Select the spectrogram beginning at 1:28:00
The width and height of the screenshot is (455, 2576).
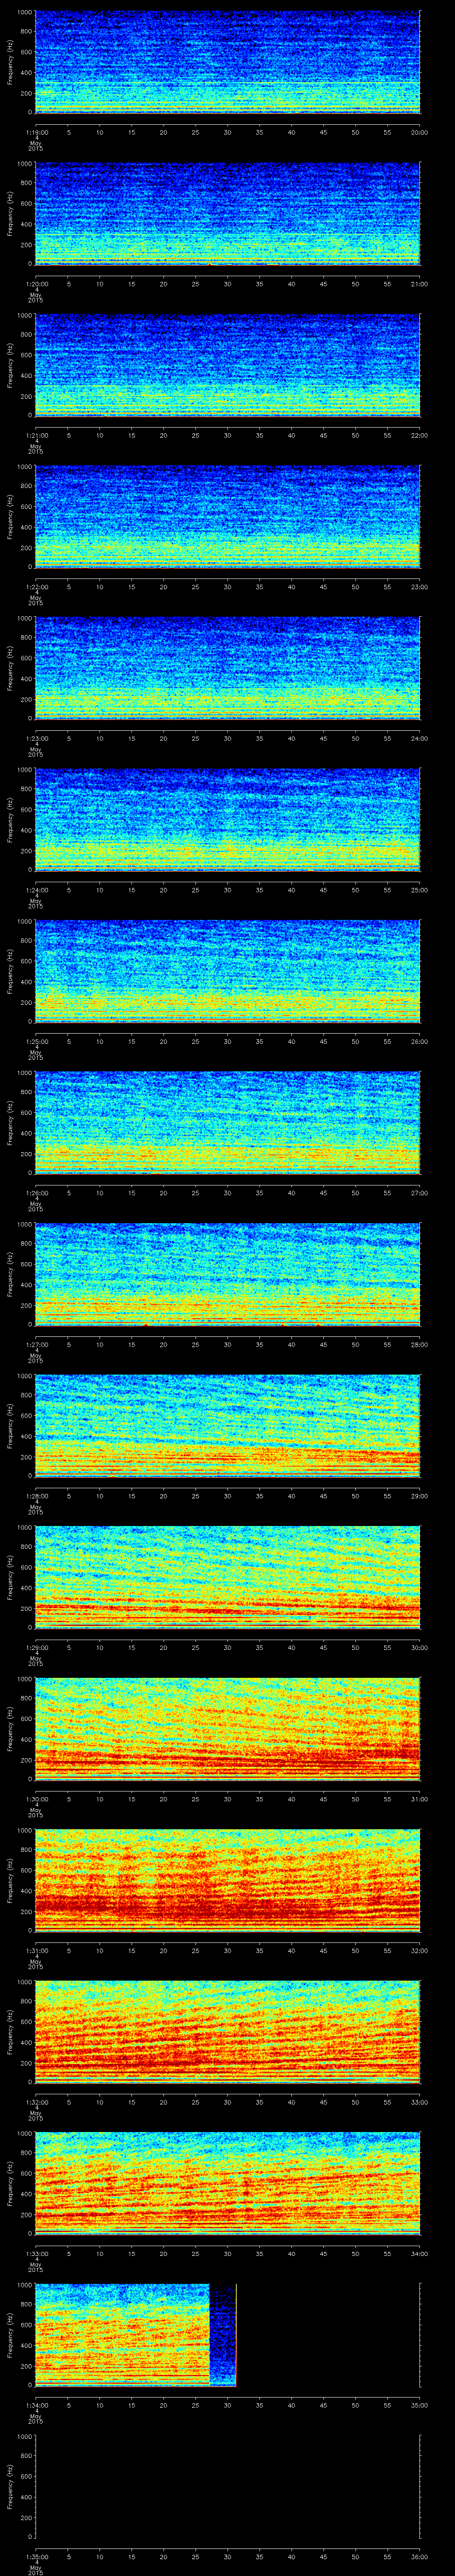coord(228,1426)
